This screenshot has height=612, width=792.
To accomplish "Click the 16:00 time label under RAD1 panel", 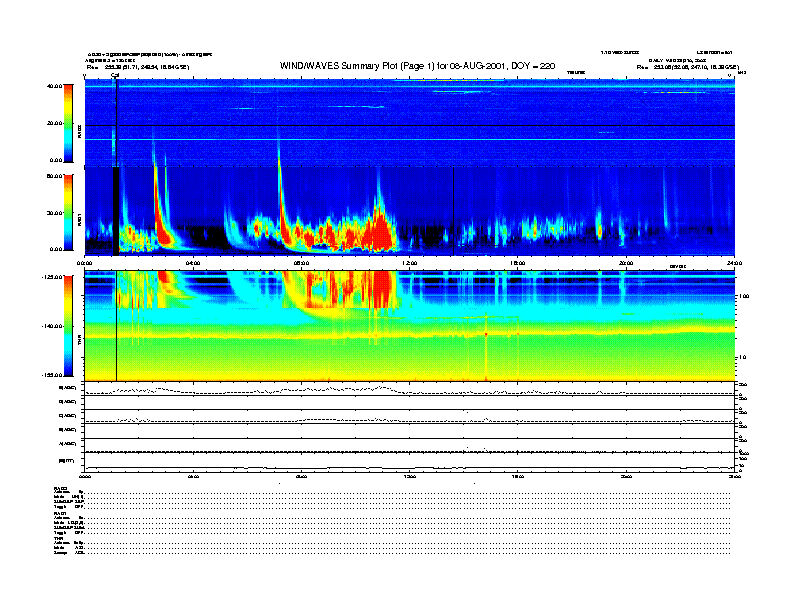I will (518, 263).
